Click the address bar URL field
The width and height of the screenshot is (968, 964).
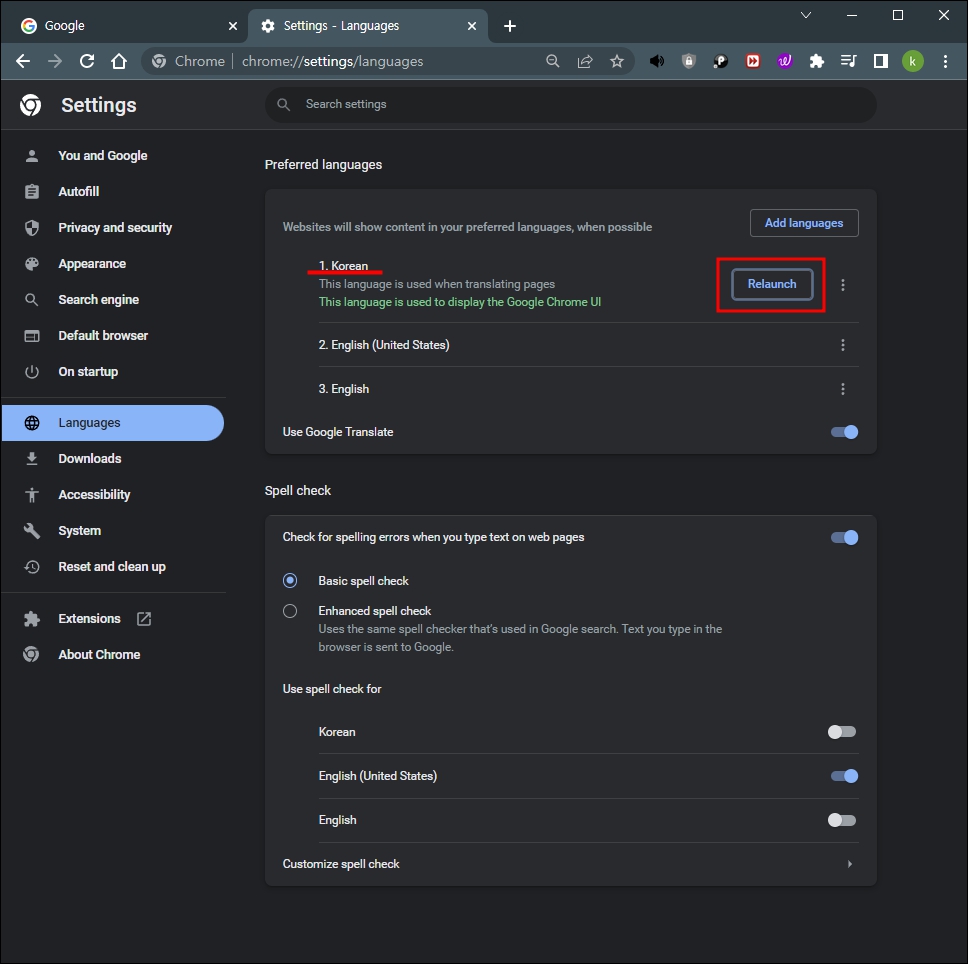tap(389, 61)
